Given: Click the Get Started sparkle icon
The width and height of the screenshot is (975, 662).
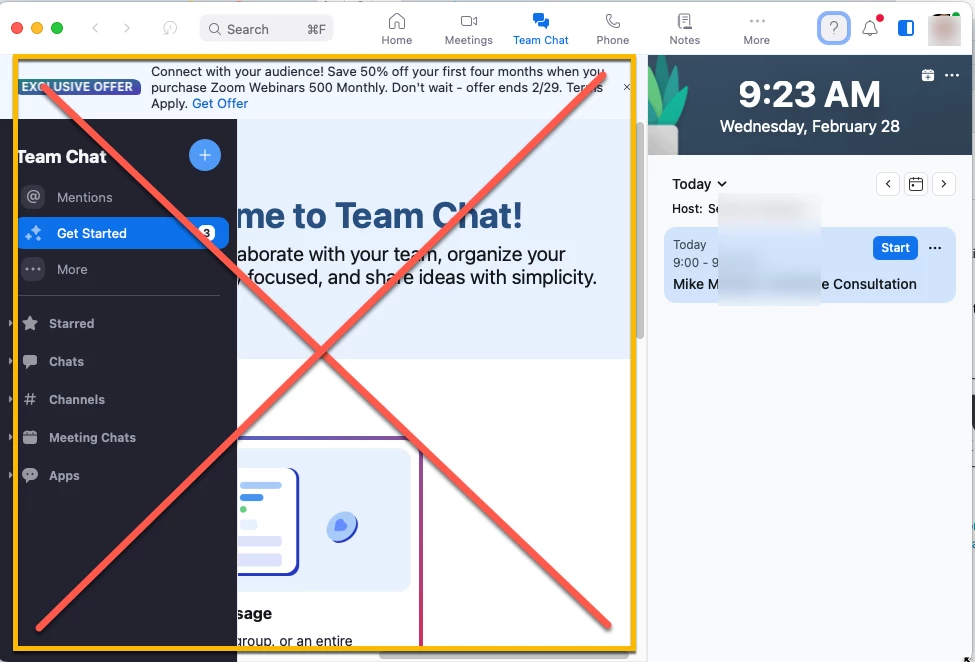Looking at the screenshot, I should click(x=34, y=233).
